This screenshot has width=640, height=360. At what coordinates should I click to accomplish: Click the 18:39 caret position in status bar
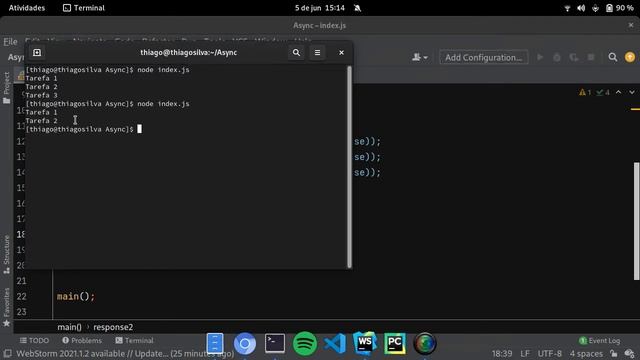[x=502, y=353]
